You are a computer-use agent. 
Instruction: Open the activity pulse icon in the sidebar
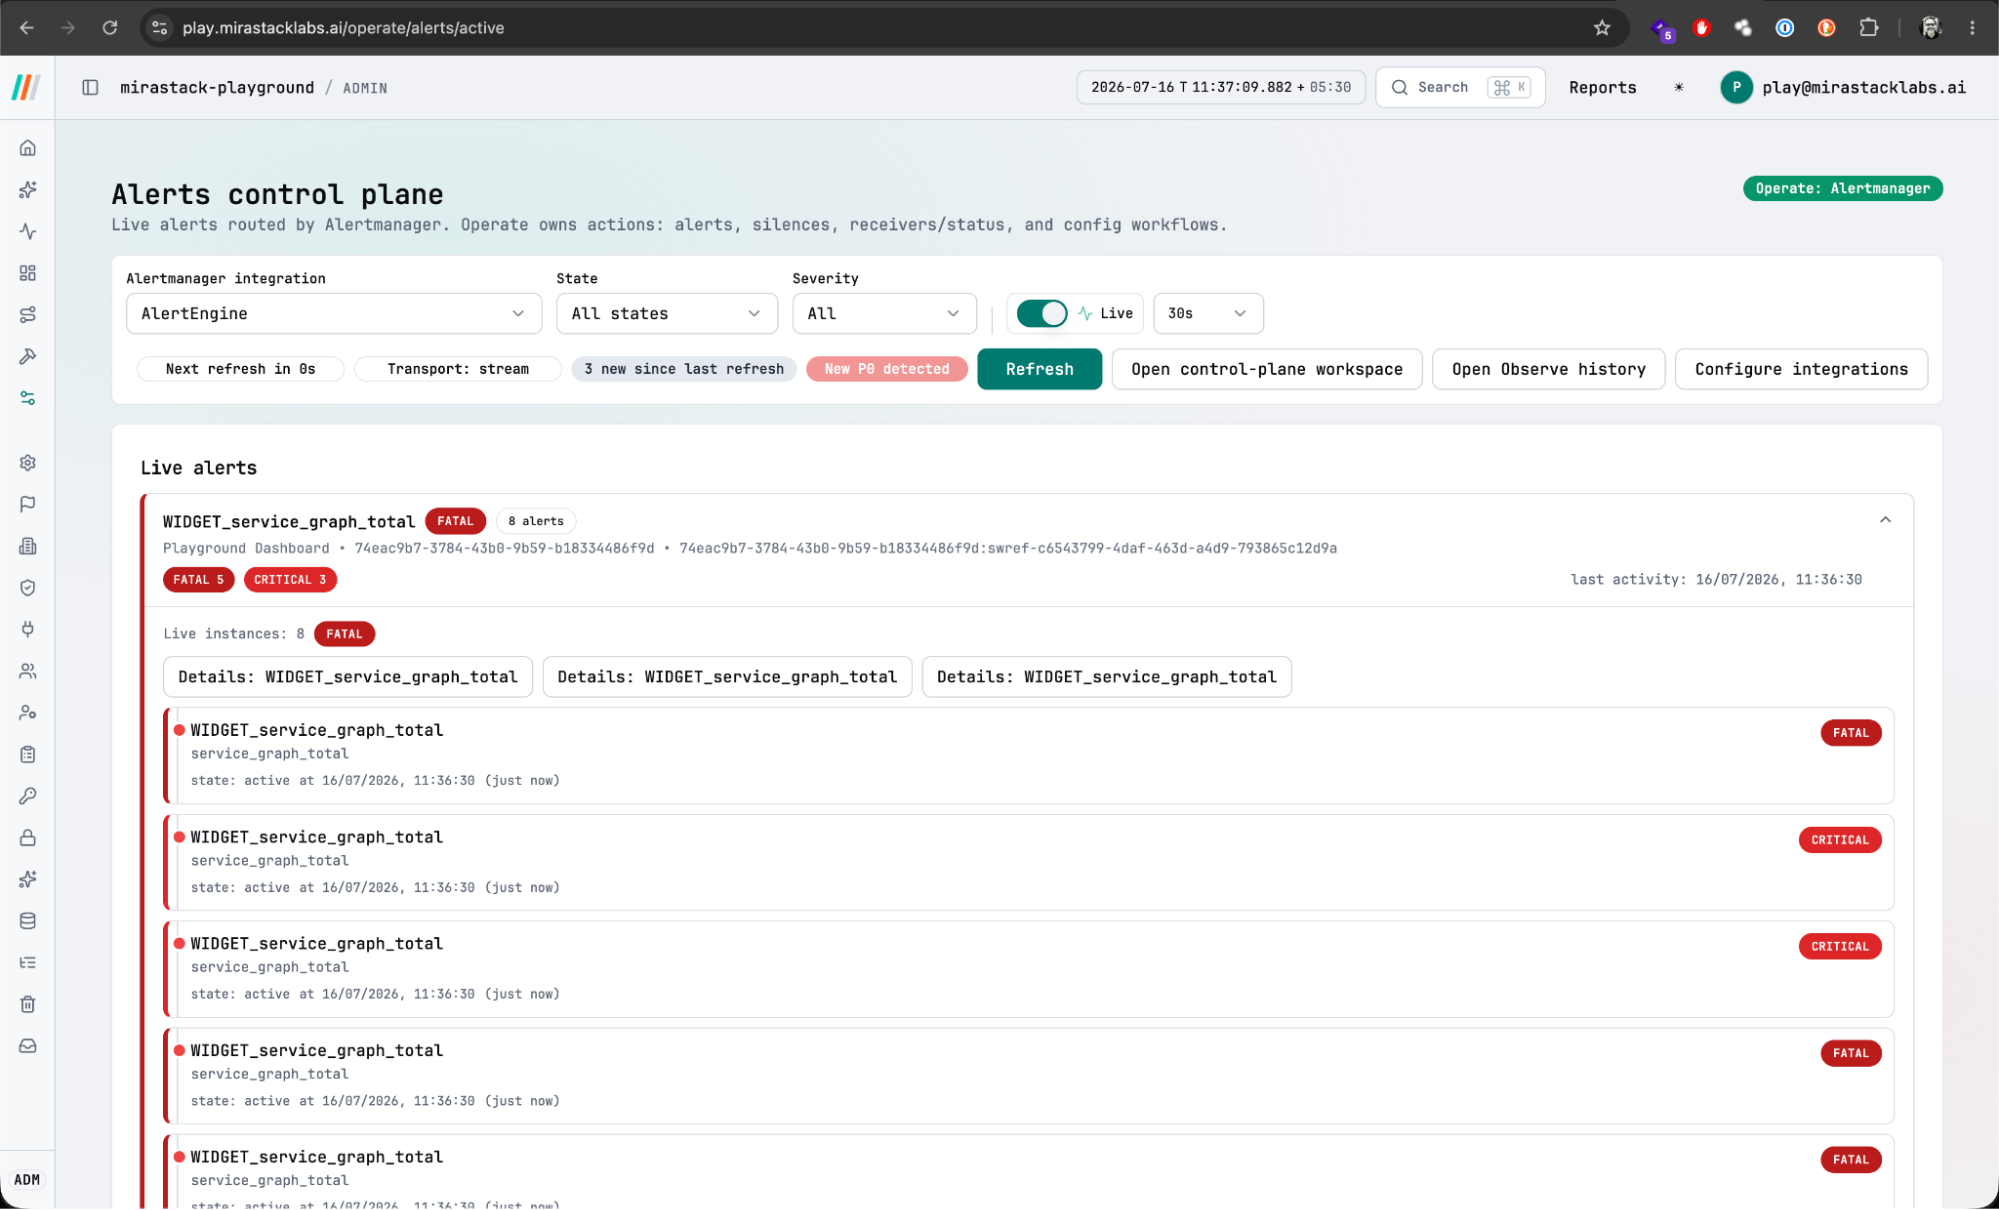pos(28,231)
